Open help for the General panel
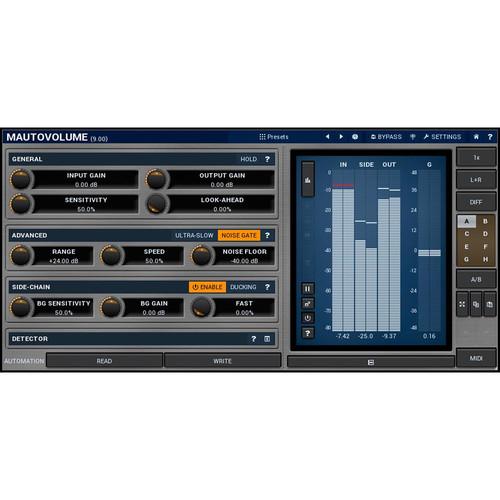 (x=267, y=159)
